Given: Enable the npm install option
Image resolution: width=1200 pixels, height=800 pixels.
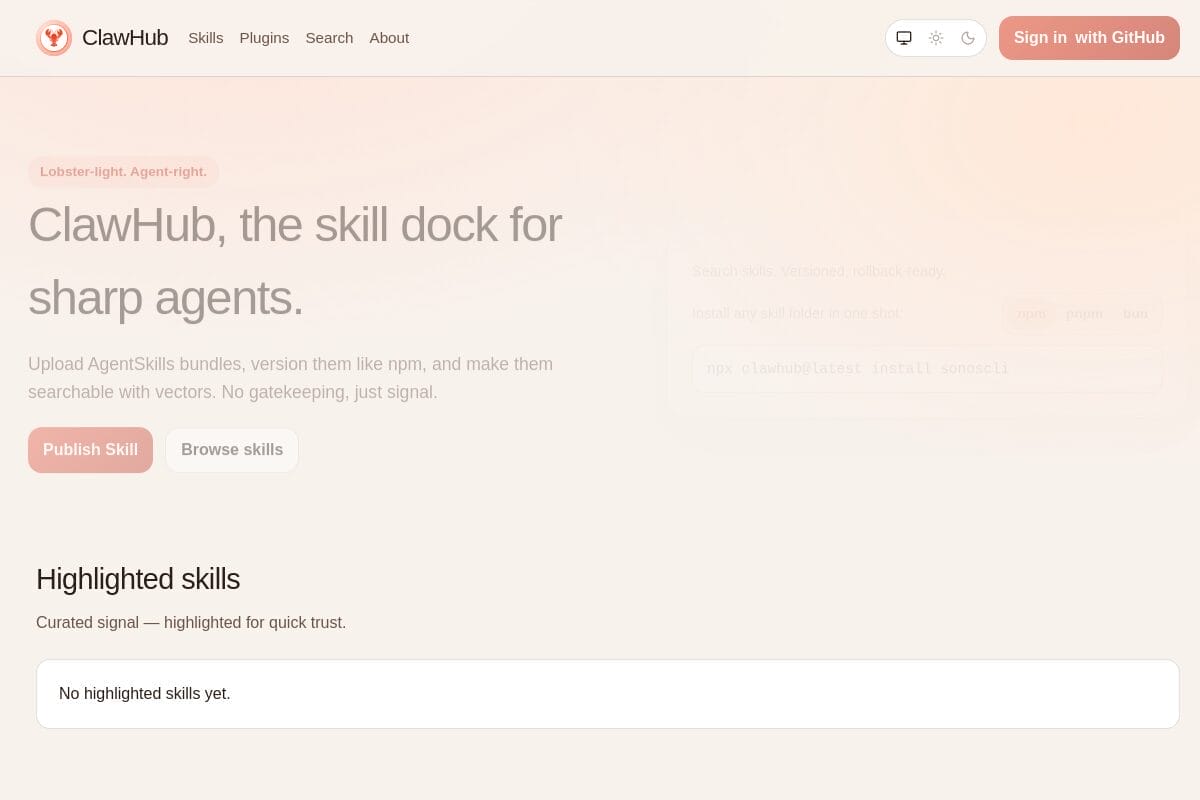Looking at the screenshot, I should pos(1030,313).
